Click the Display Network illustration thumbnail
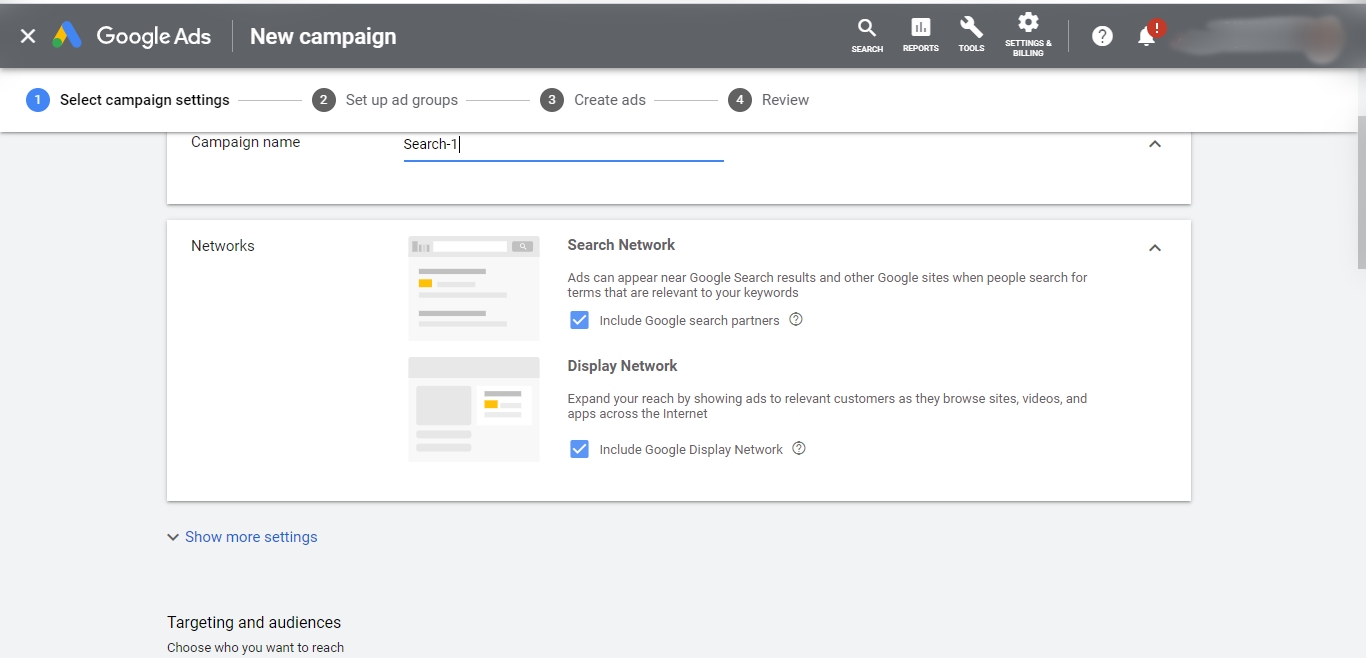 click(474, 409)
